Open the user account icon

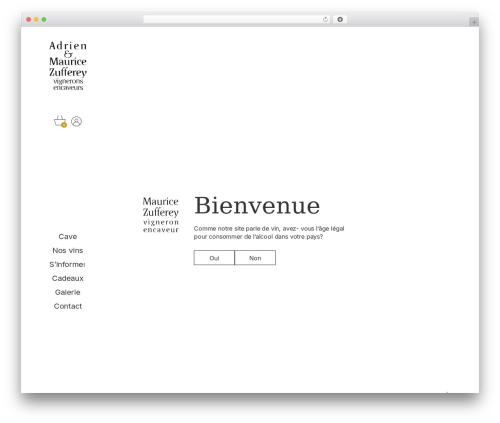[76, 121]
